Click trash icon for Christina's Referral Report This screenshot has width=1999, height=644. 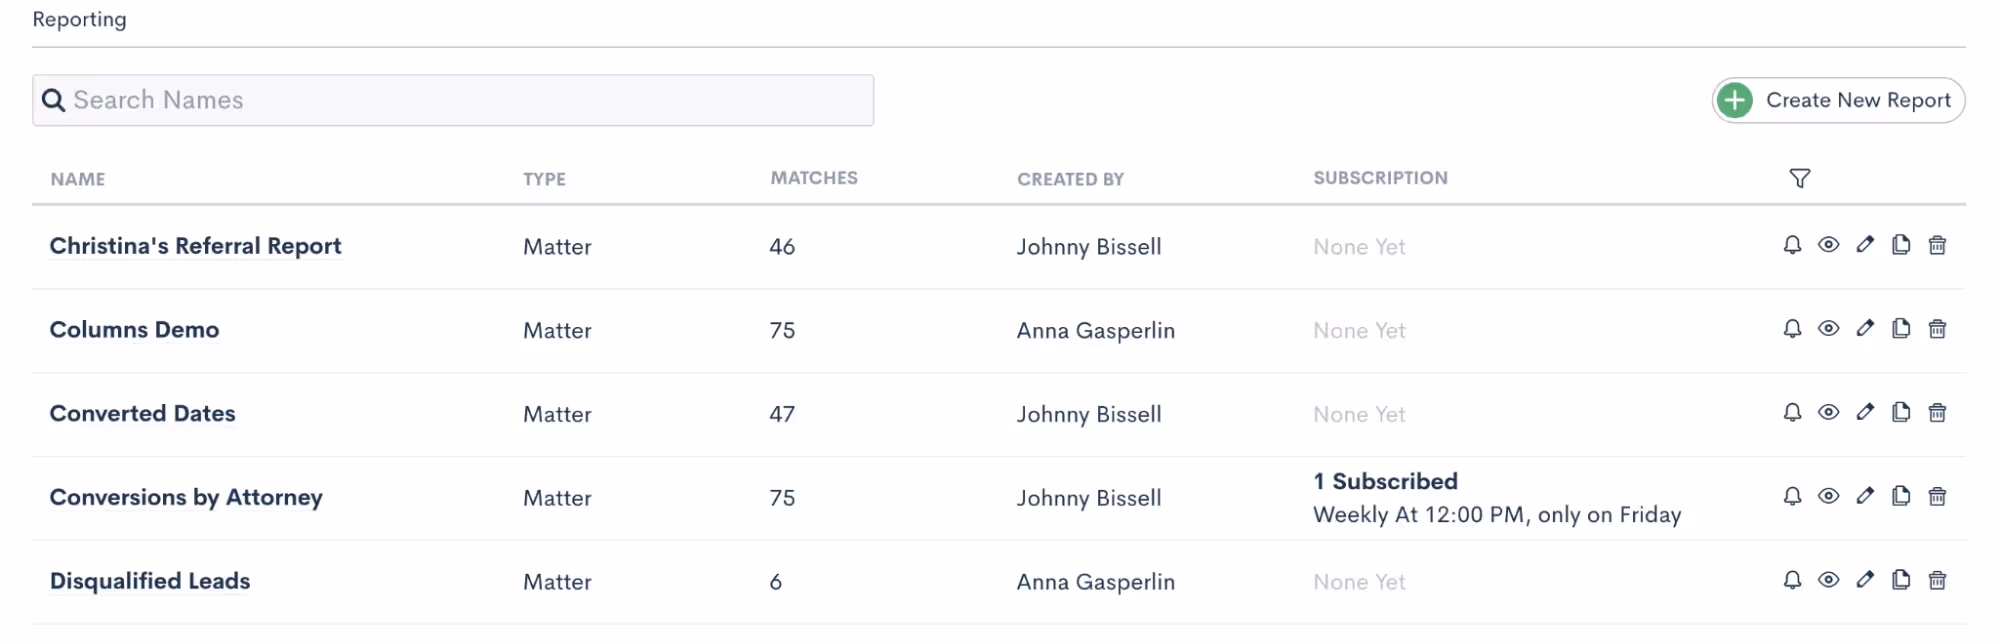(x=1937, y=245)
